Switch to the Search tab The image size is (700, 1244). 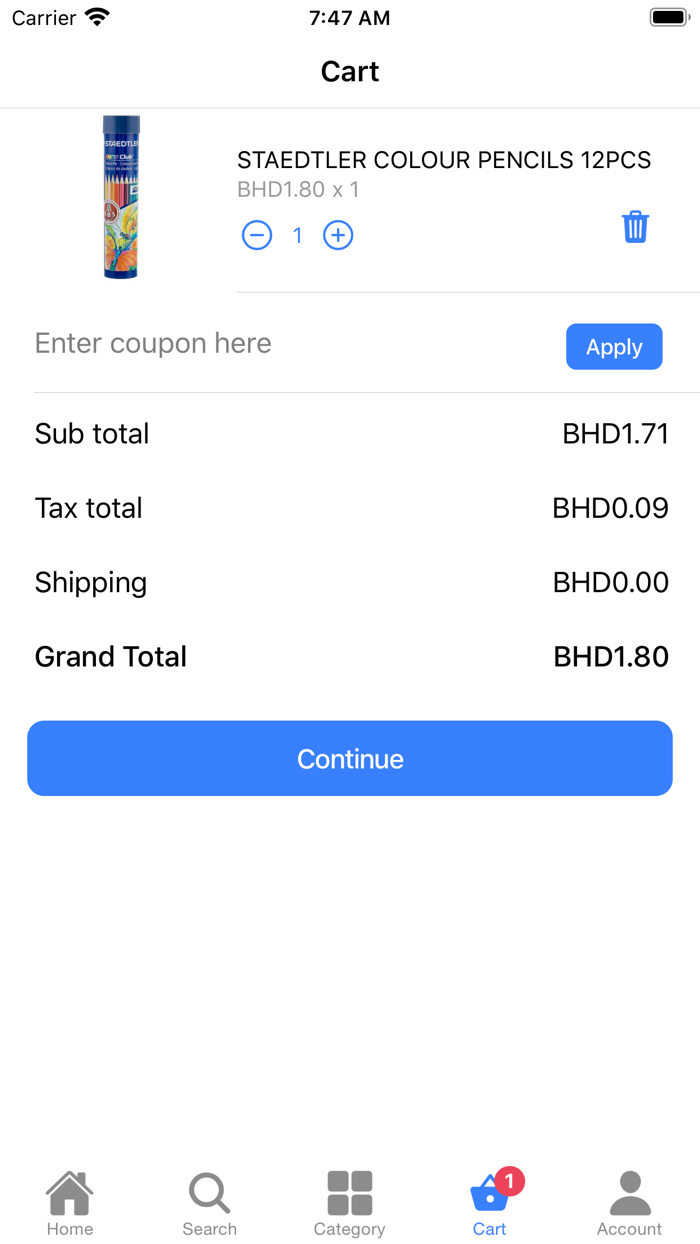[x=210, y=1204]
